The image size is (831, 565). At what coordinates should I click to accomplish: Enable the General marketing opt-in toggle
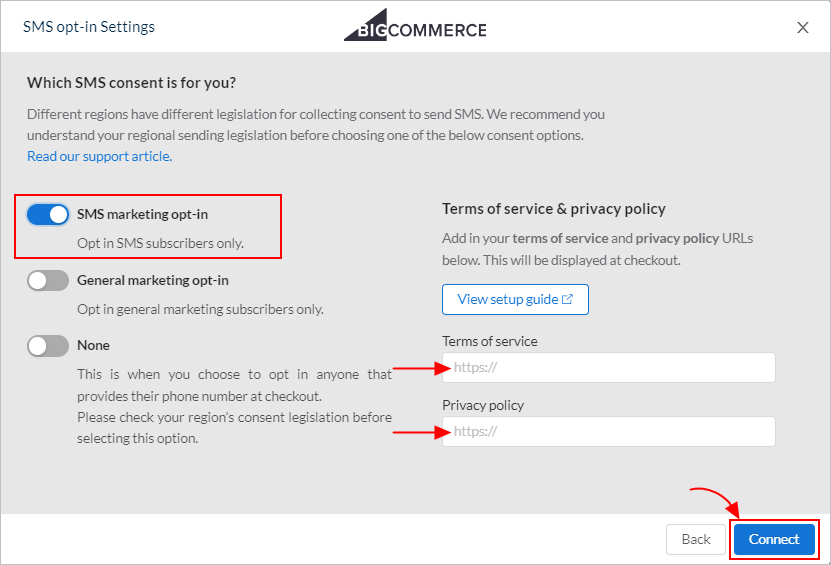click(48, 280)
